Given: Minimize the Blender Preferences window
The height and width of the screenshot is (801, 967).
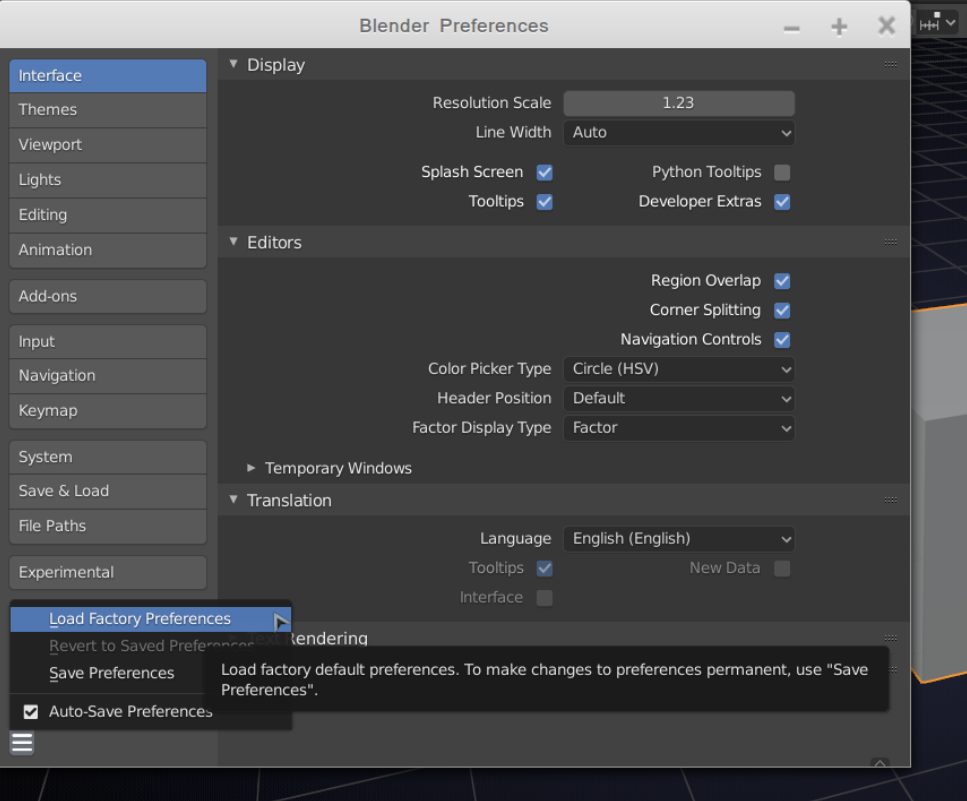Looking at the screenshot, I should click(x=792, y=28).
